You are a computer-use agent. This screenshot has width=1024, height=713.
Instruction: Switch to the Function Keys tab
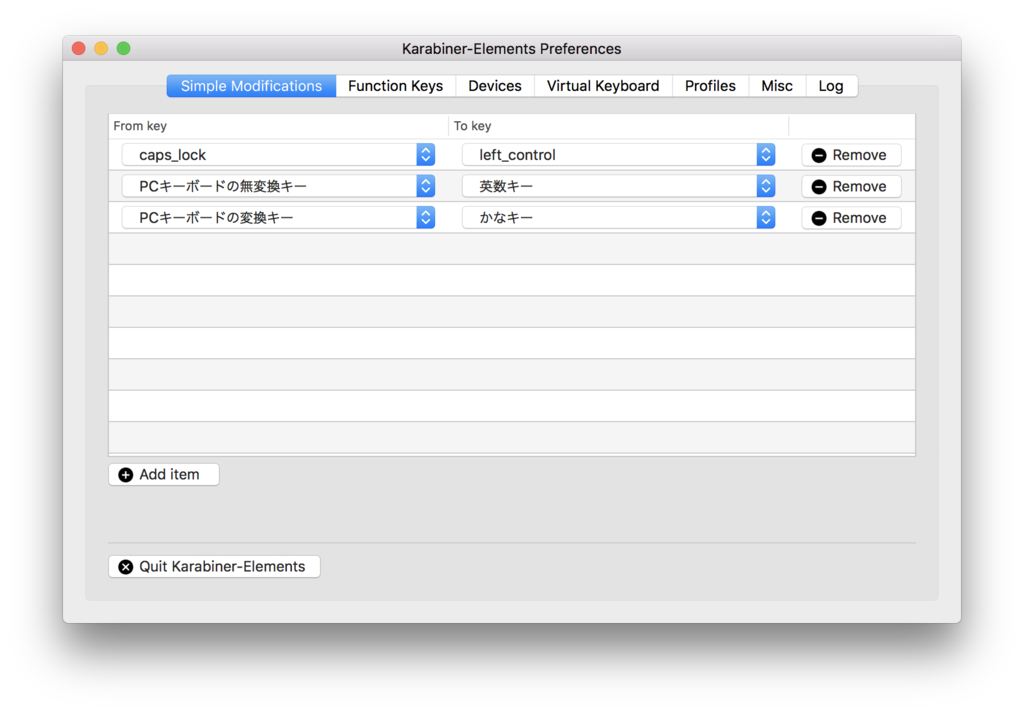click(395, 86)
